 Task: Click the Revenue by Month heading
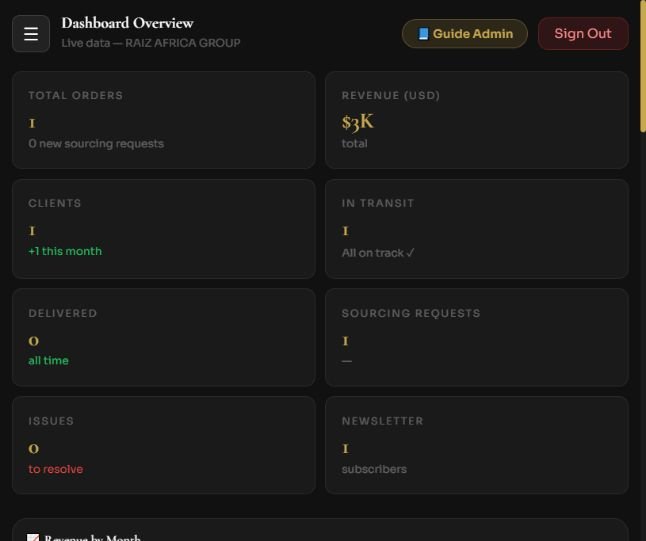click(93, 538)
